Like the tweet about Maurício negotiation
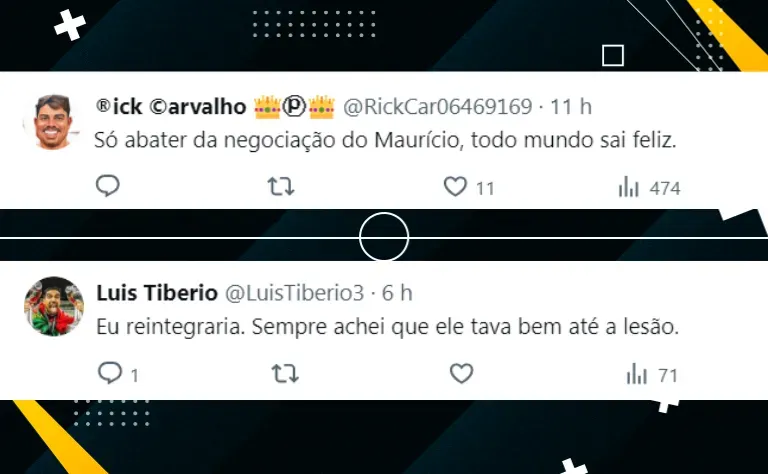Viewport: 768px width, 474px height. (455, 187)
